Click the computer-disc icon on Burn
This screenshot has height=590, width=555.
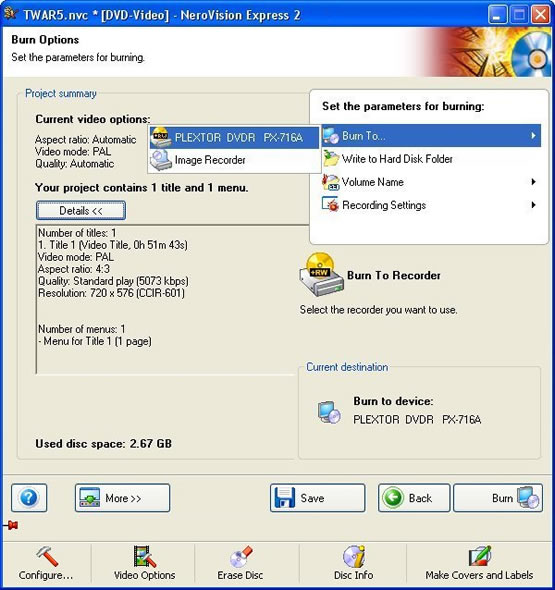[x=528, y=497]
